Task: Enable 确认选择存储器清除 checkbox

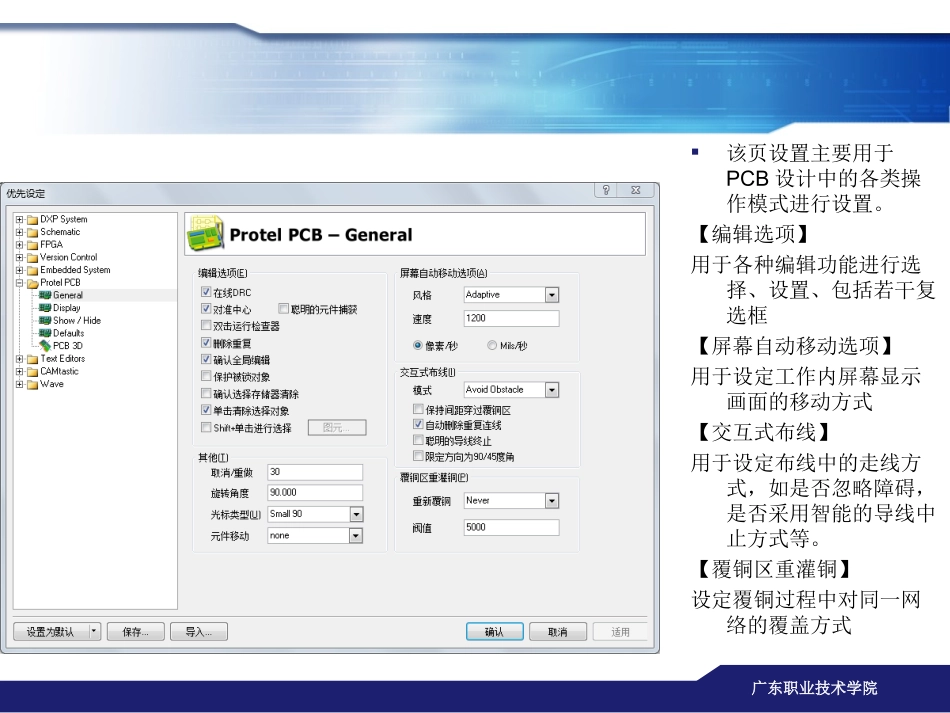Action: click(x=206, y=393)
